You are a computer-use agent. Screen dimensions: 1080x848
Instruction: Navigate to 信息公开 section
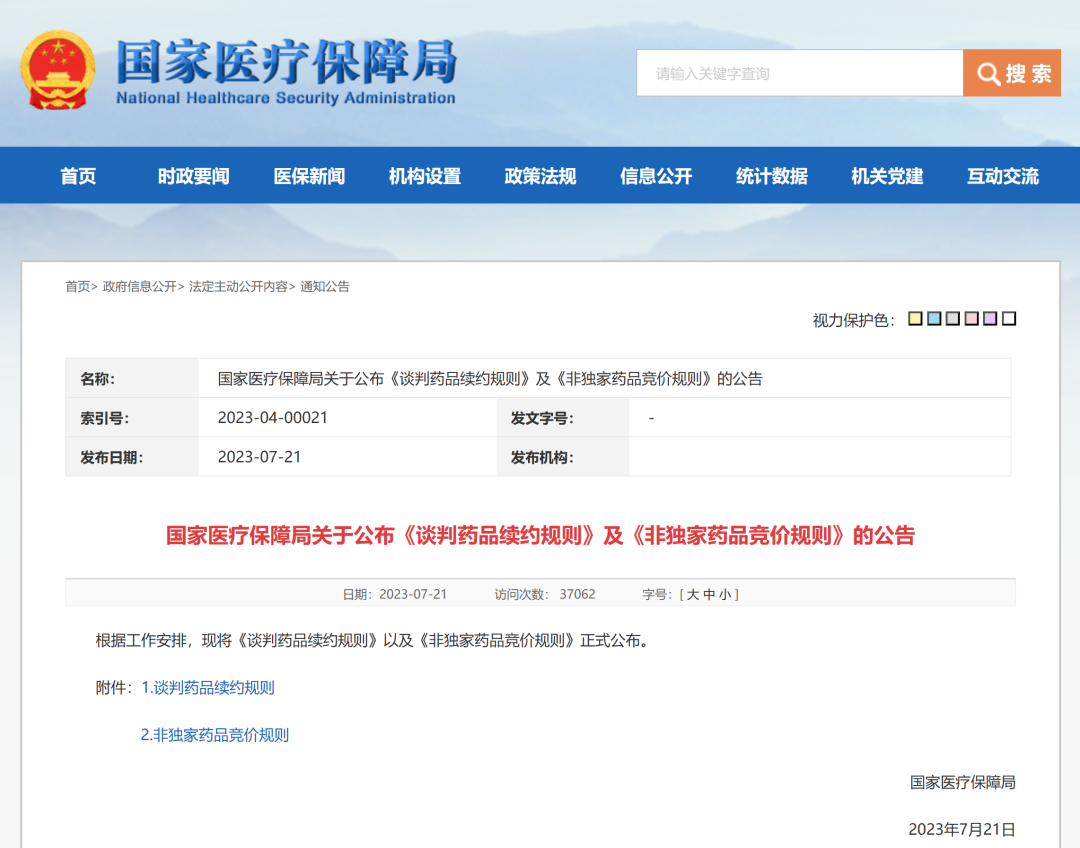pos(656,176)
